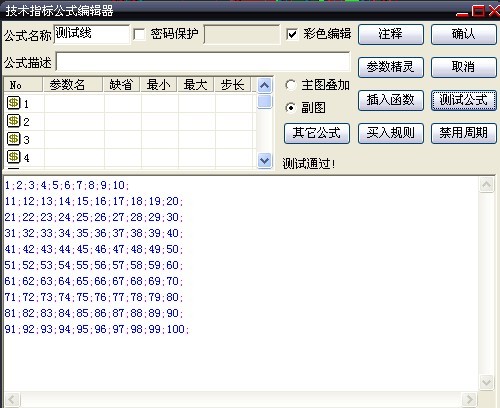This screenshot has width=500, height=408.
Task: Open the 禁用周期 settings
Action: (x=464, y=133)
